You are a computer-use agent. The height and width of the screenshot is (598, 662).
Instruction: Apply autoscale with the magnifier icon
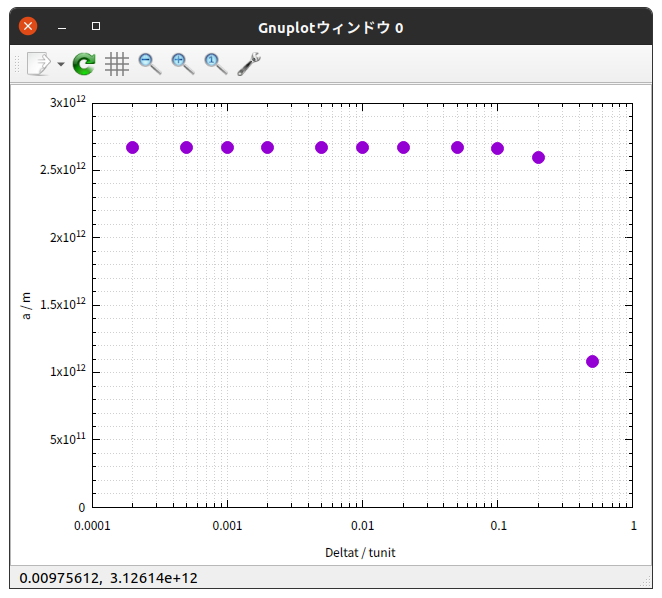tap(216, 64)
